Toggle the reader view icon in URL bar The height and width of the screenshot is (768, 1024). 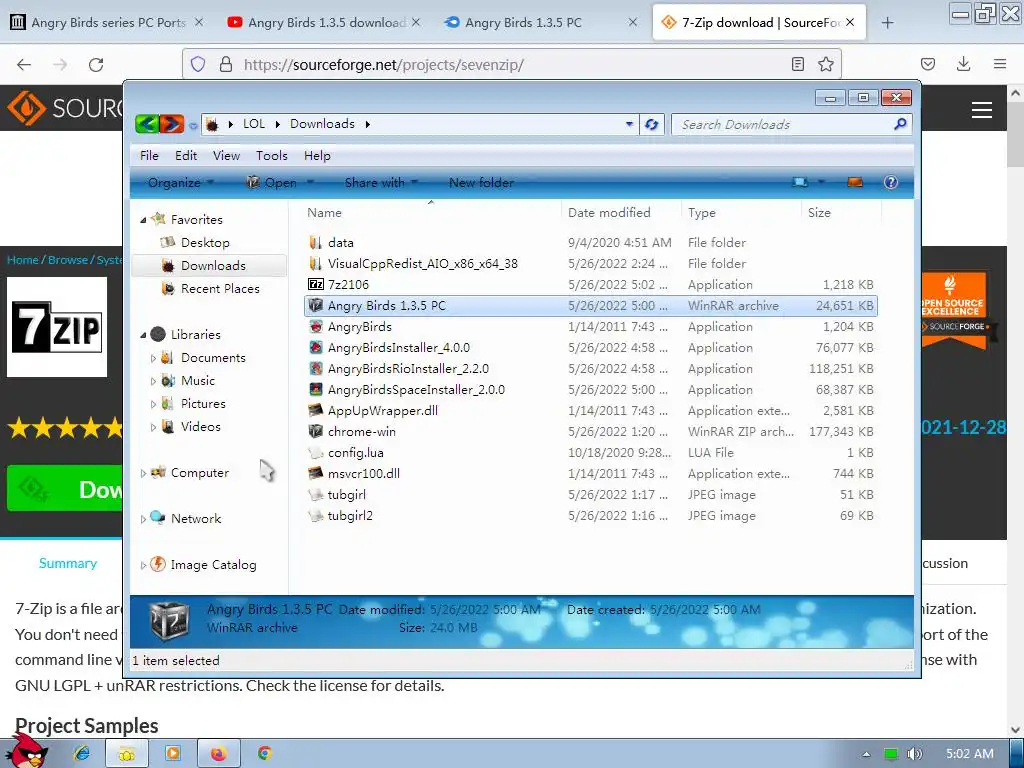797,64
